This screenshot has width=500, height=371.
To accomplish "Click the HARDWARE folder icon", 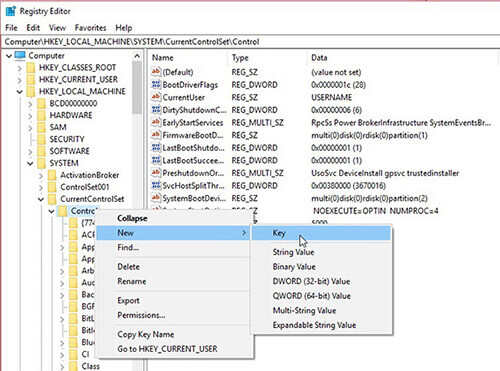I will coord(41,115).
